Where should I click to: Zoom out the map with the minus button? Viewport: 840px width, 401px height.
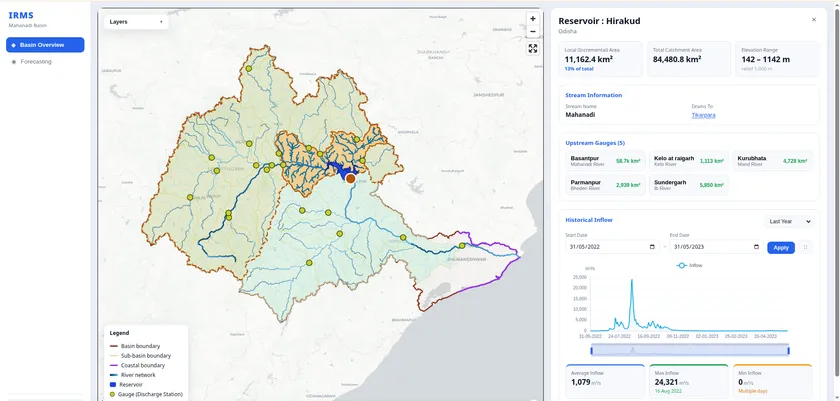tap(532, 32)
